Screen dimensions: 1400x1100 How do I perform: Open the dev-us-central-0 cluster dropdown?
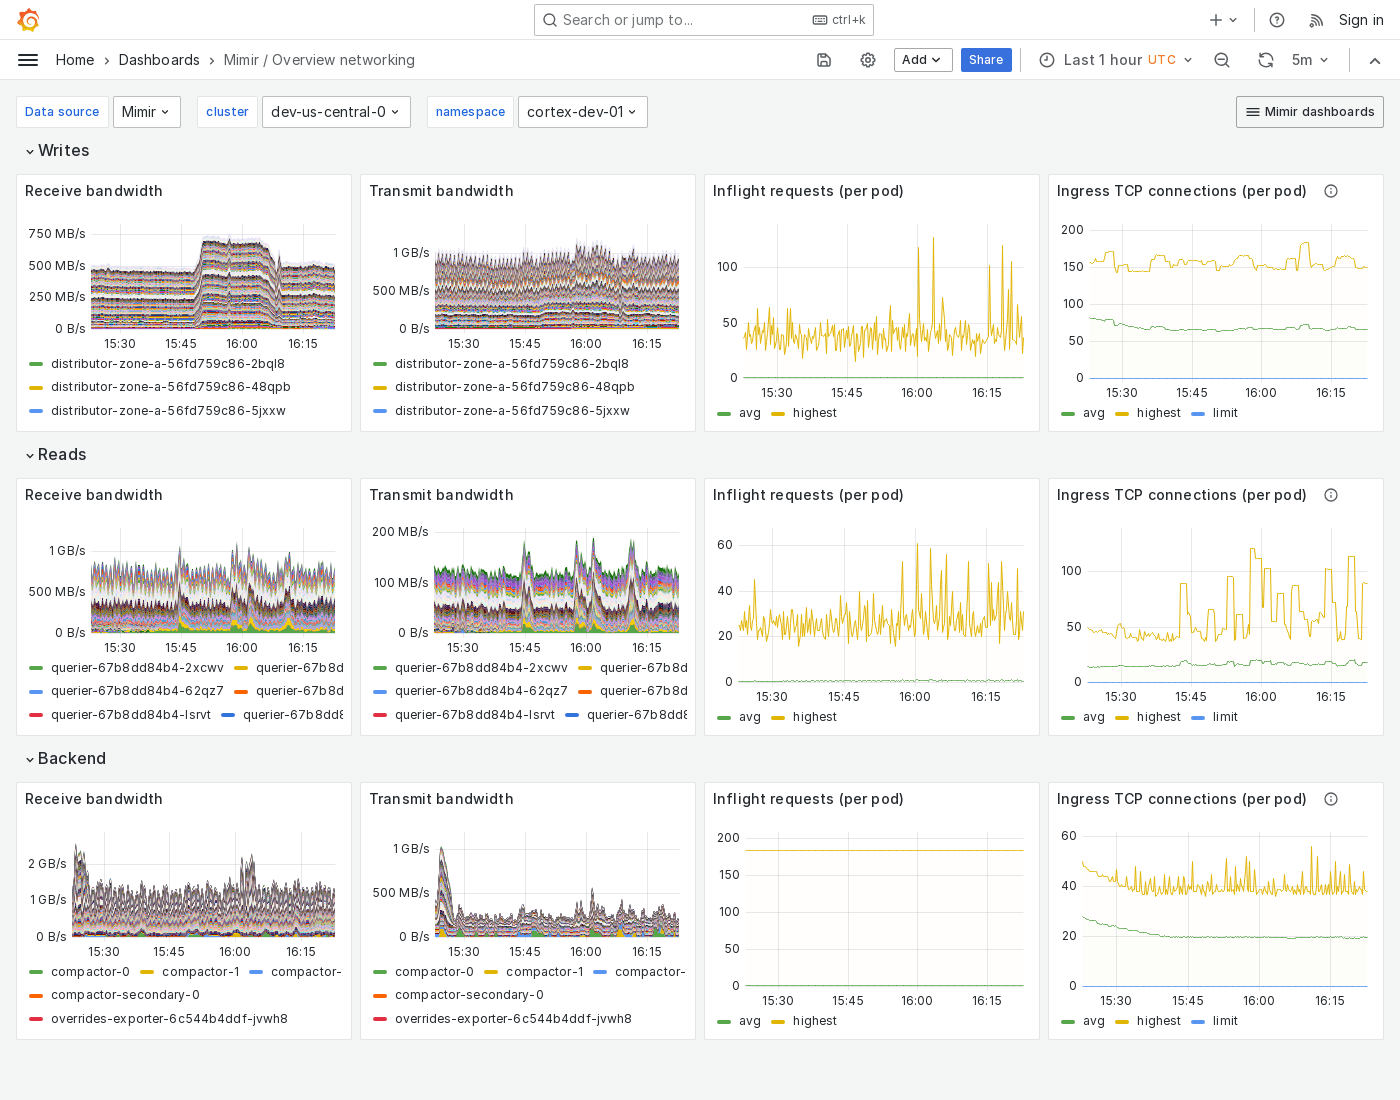point(336,112)
